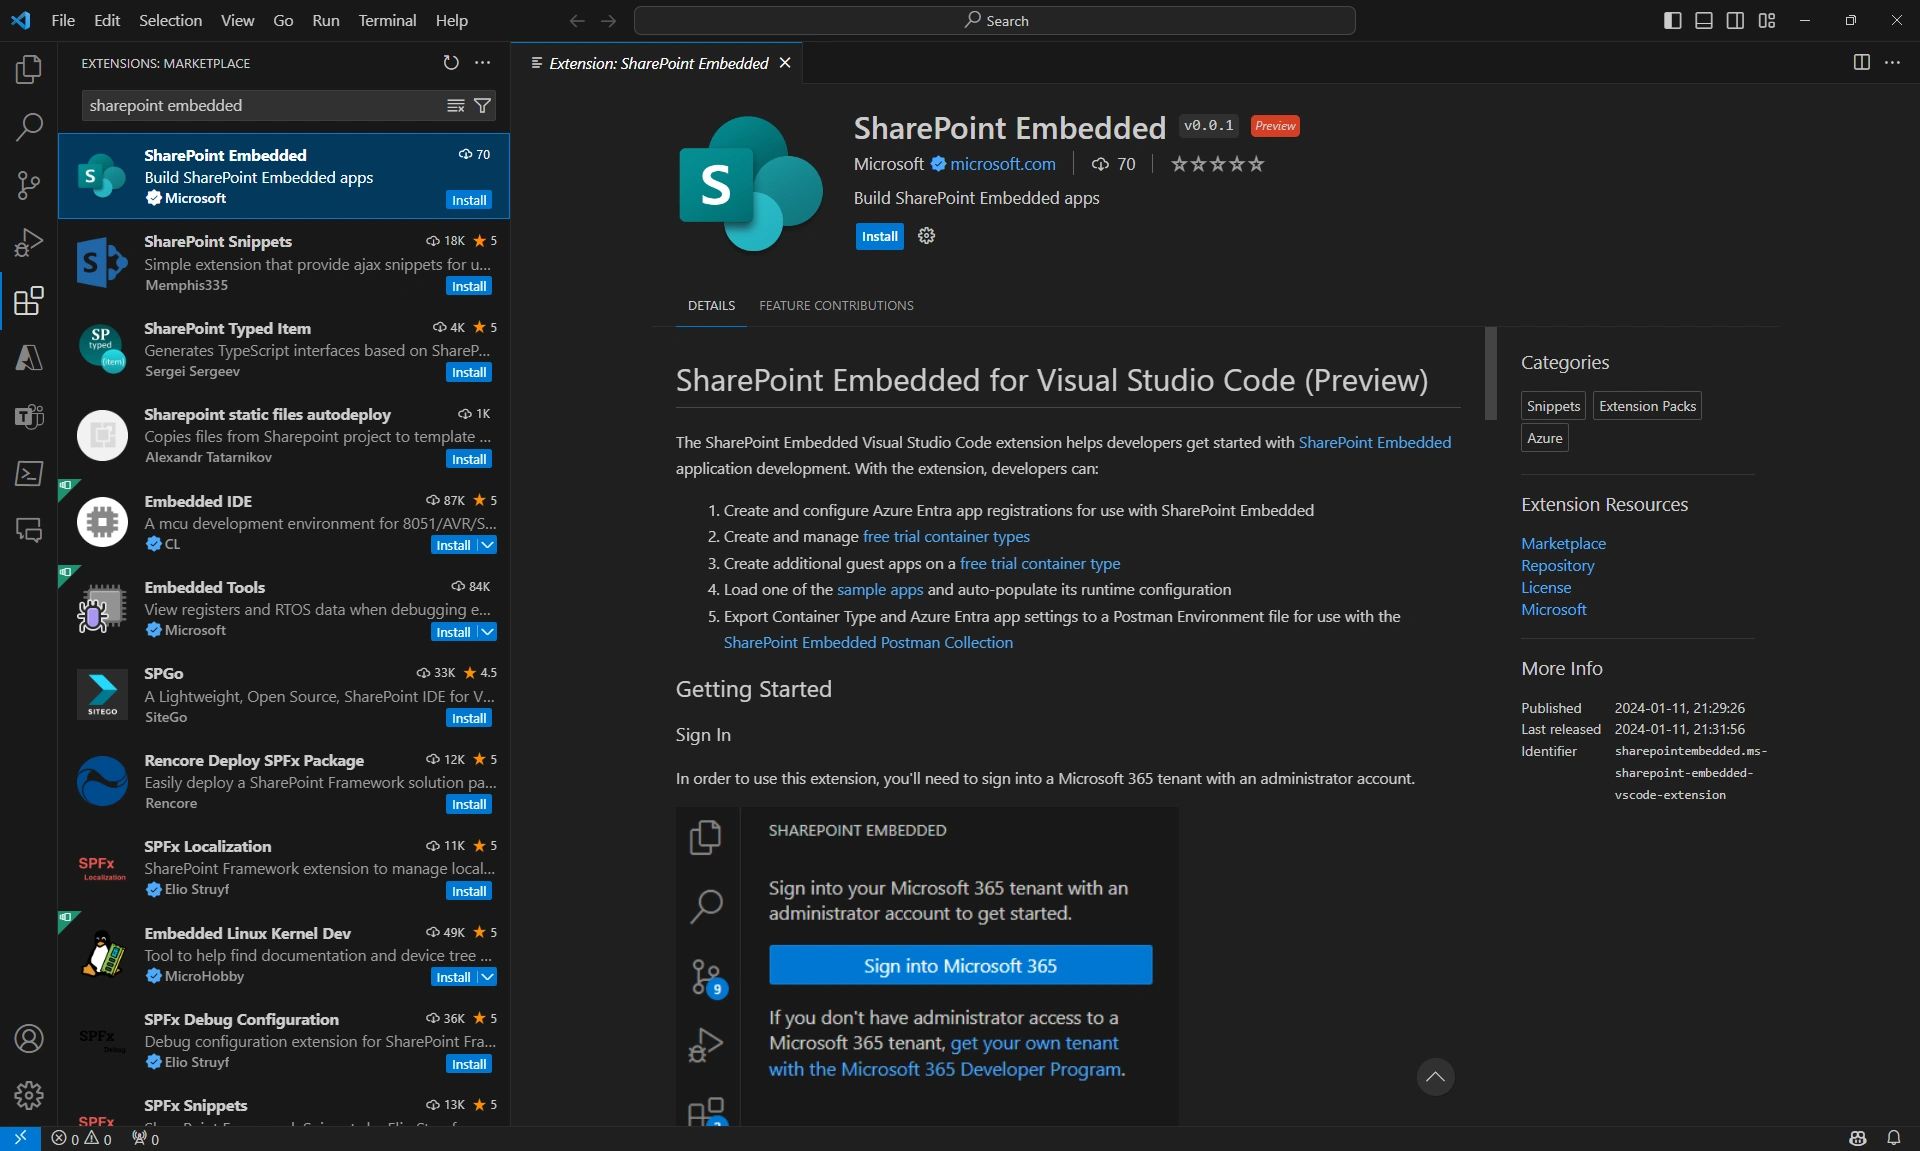The image size is (1920, 1151).
Task: Toggle the secondary side bar
Action: click(1735, 20)
